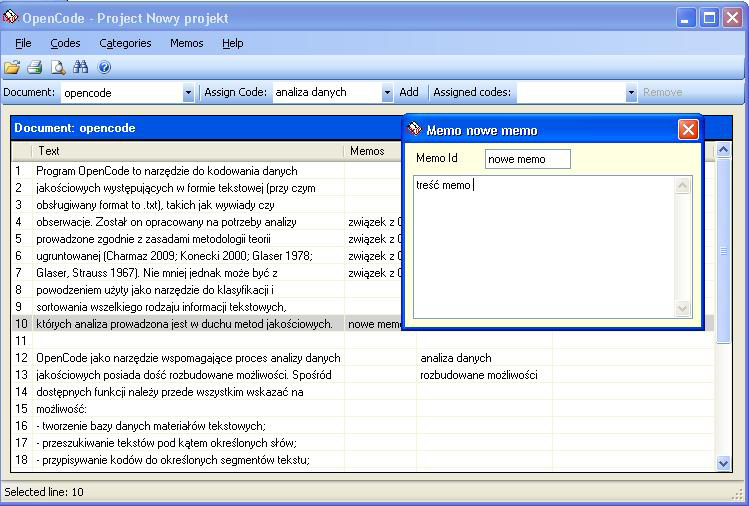Click the nowe memo cell in line 10

tap(374, 324)
